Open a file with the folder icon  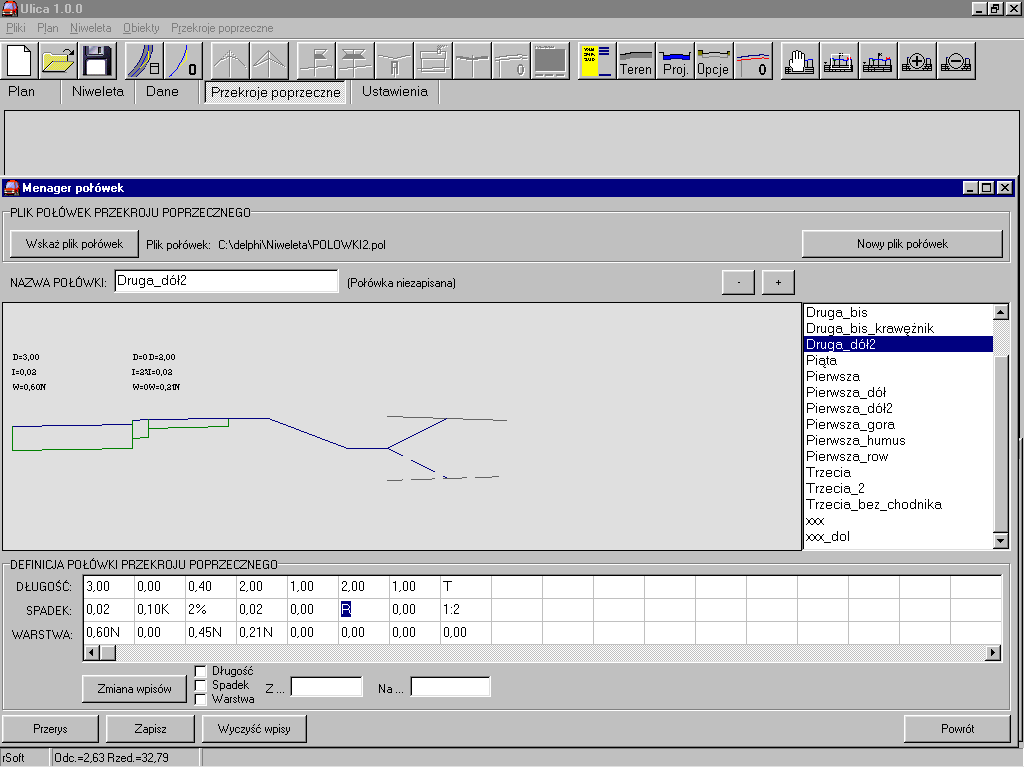click(x=59, y=61)
